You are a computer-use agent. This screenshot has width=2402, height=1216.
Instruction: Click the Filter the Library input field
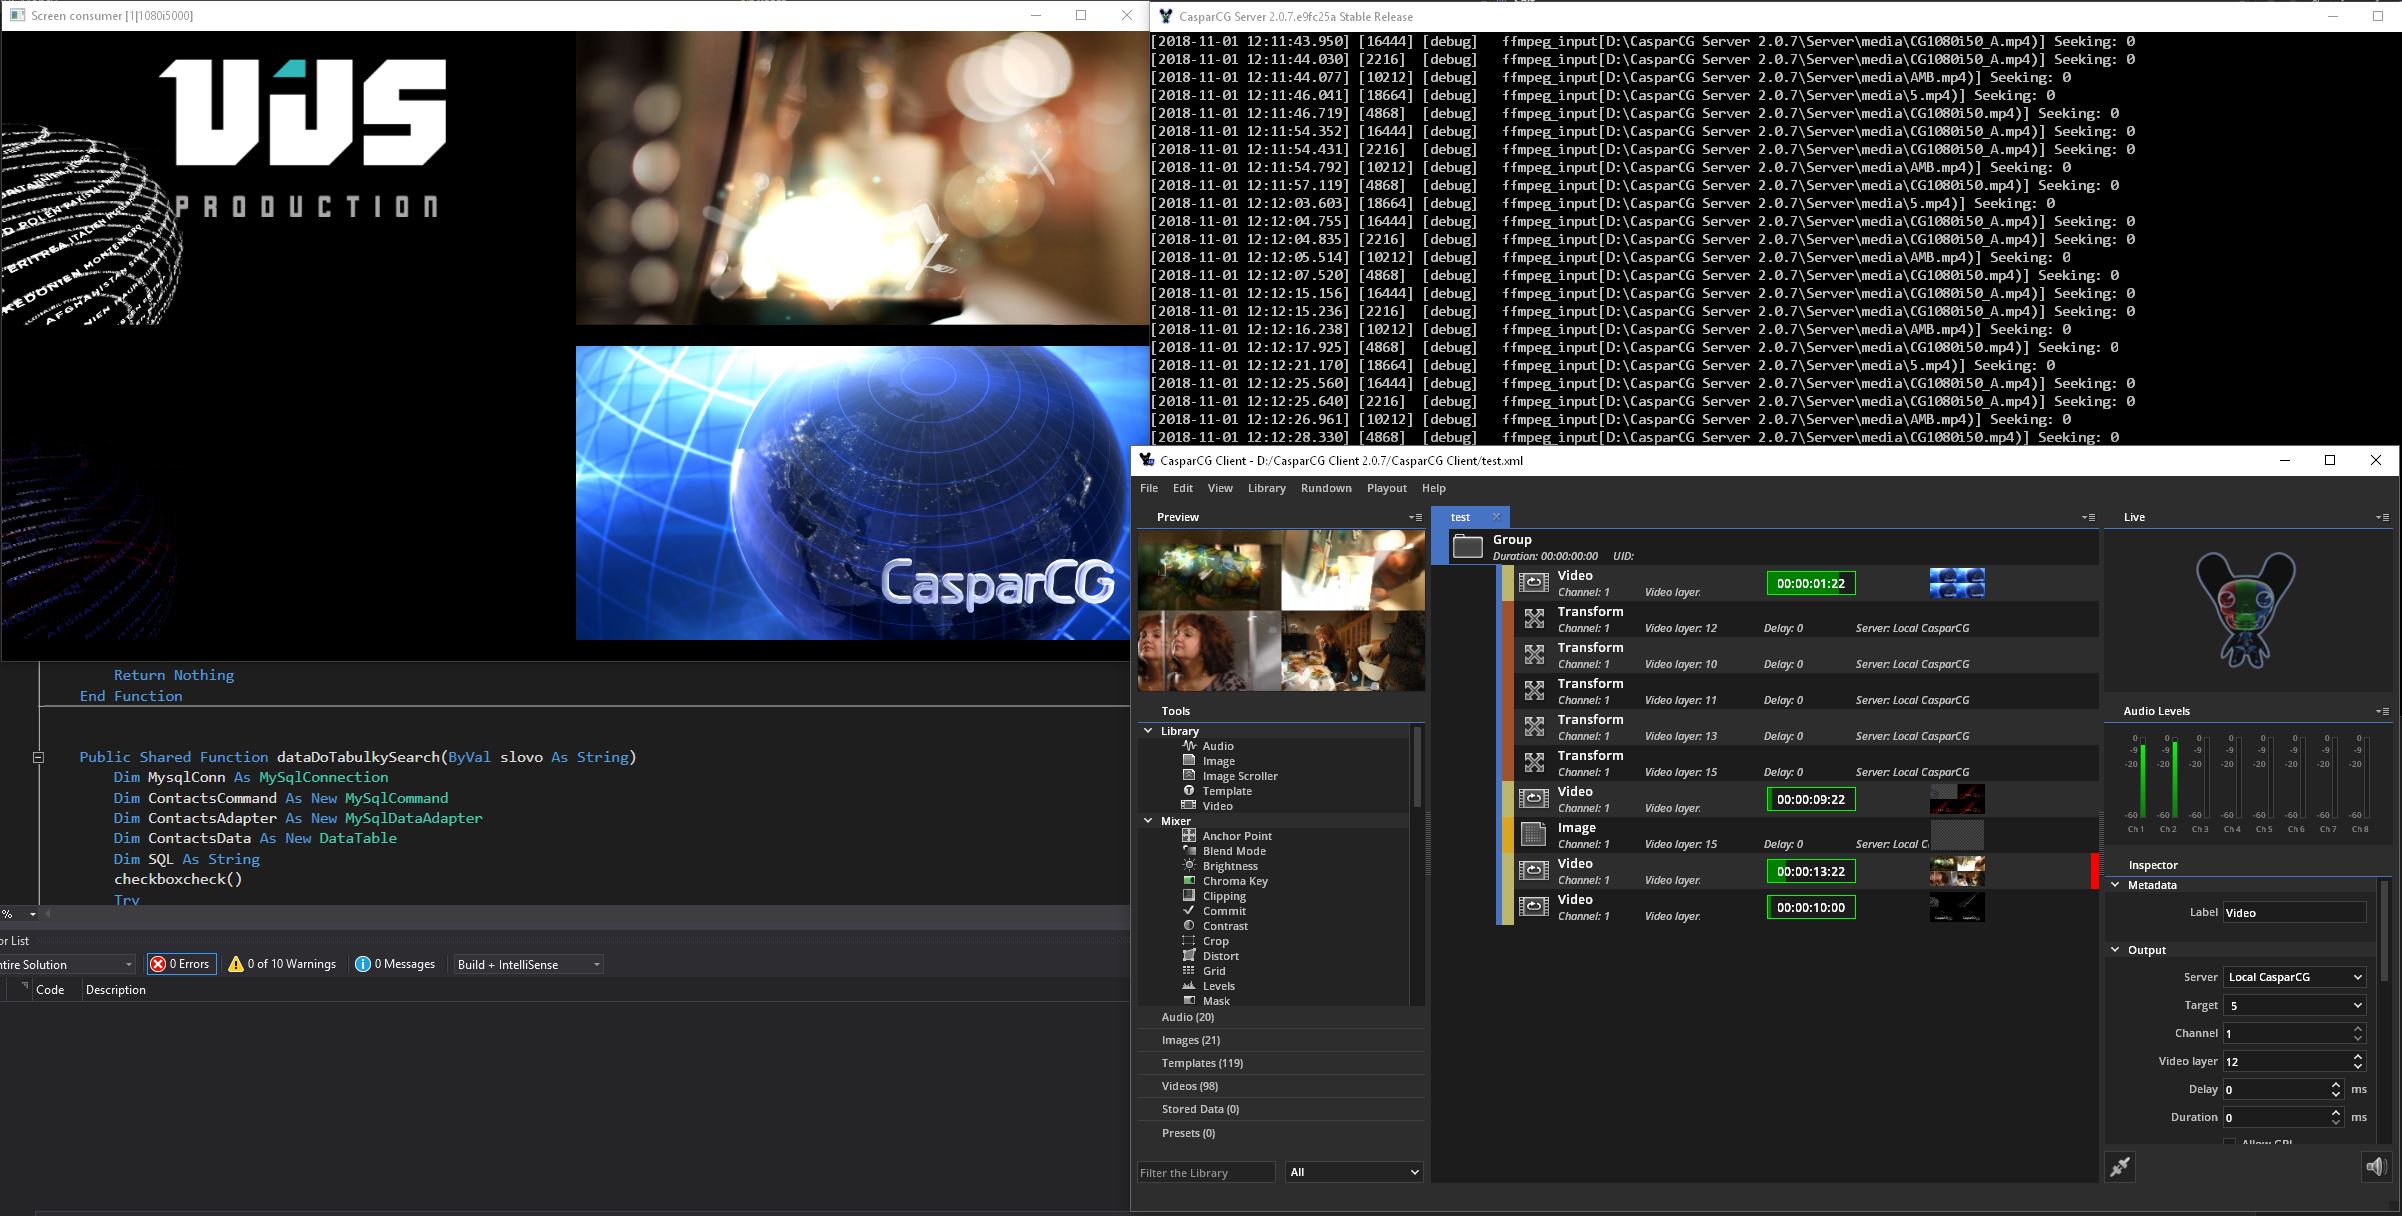1206,1172
